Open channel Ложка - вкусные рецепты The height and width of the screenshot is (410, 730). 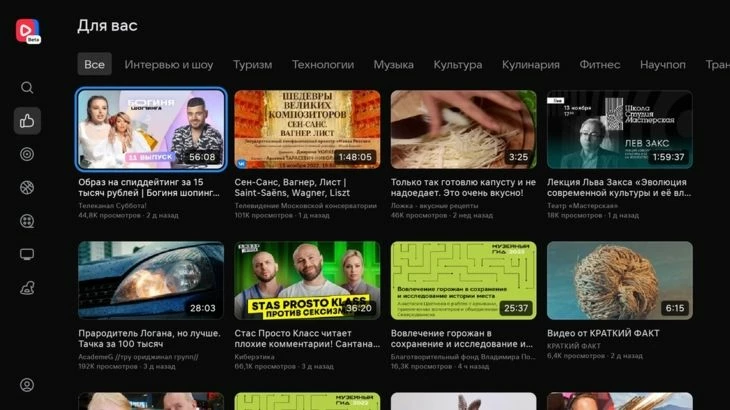tap(434, 206)
